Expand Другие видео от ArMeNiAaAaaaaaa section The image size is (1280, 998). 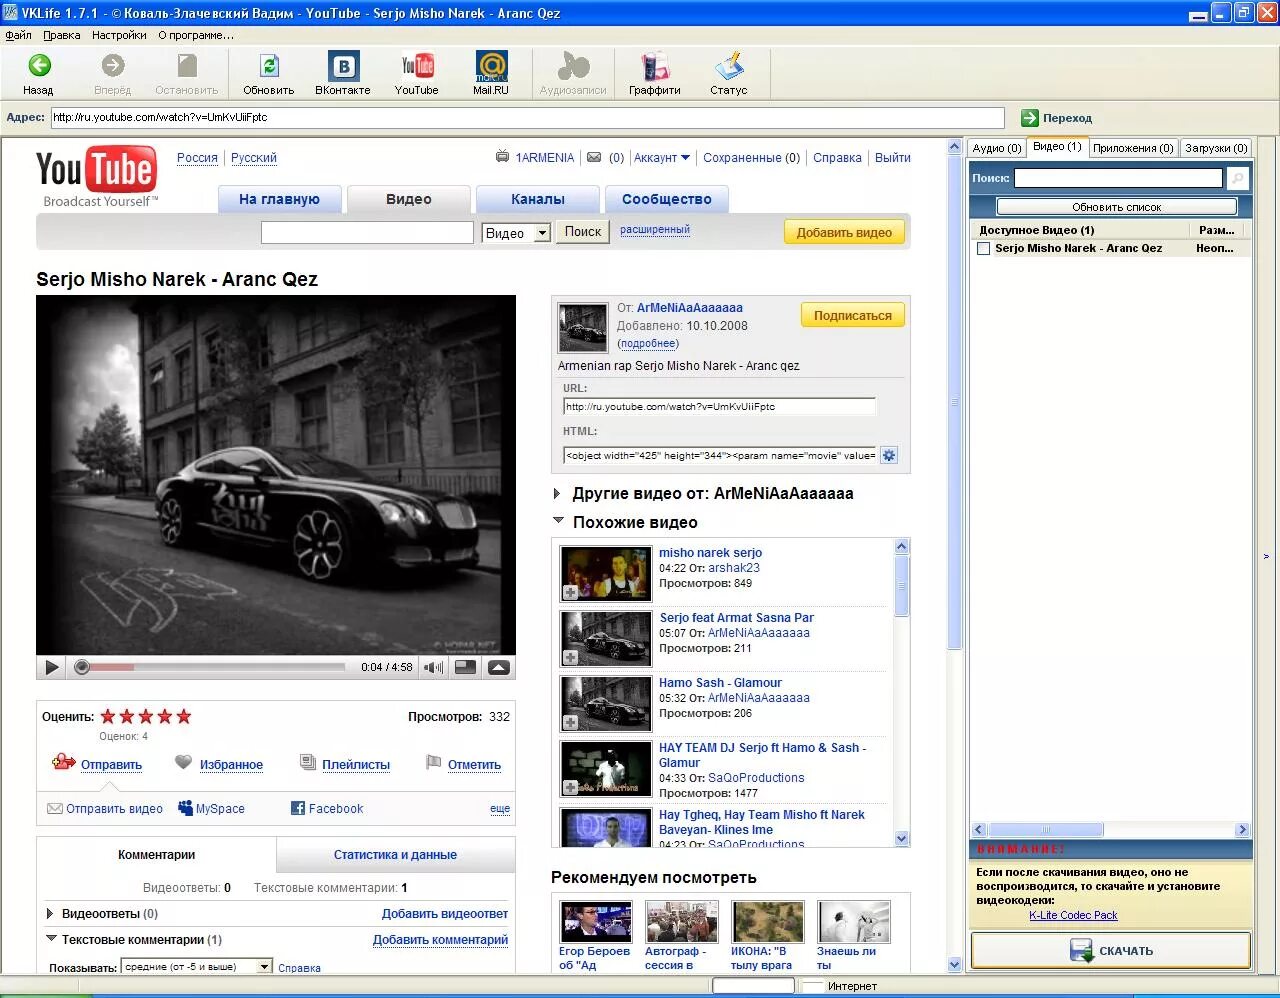tap(557, 494)
